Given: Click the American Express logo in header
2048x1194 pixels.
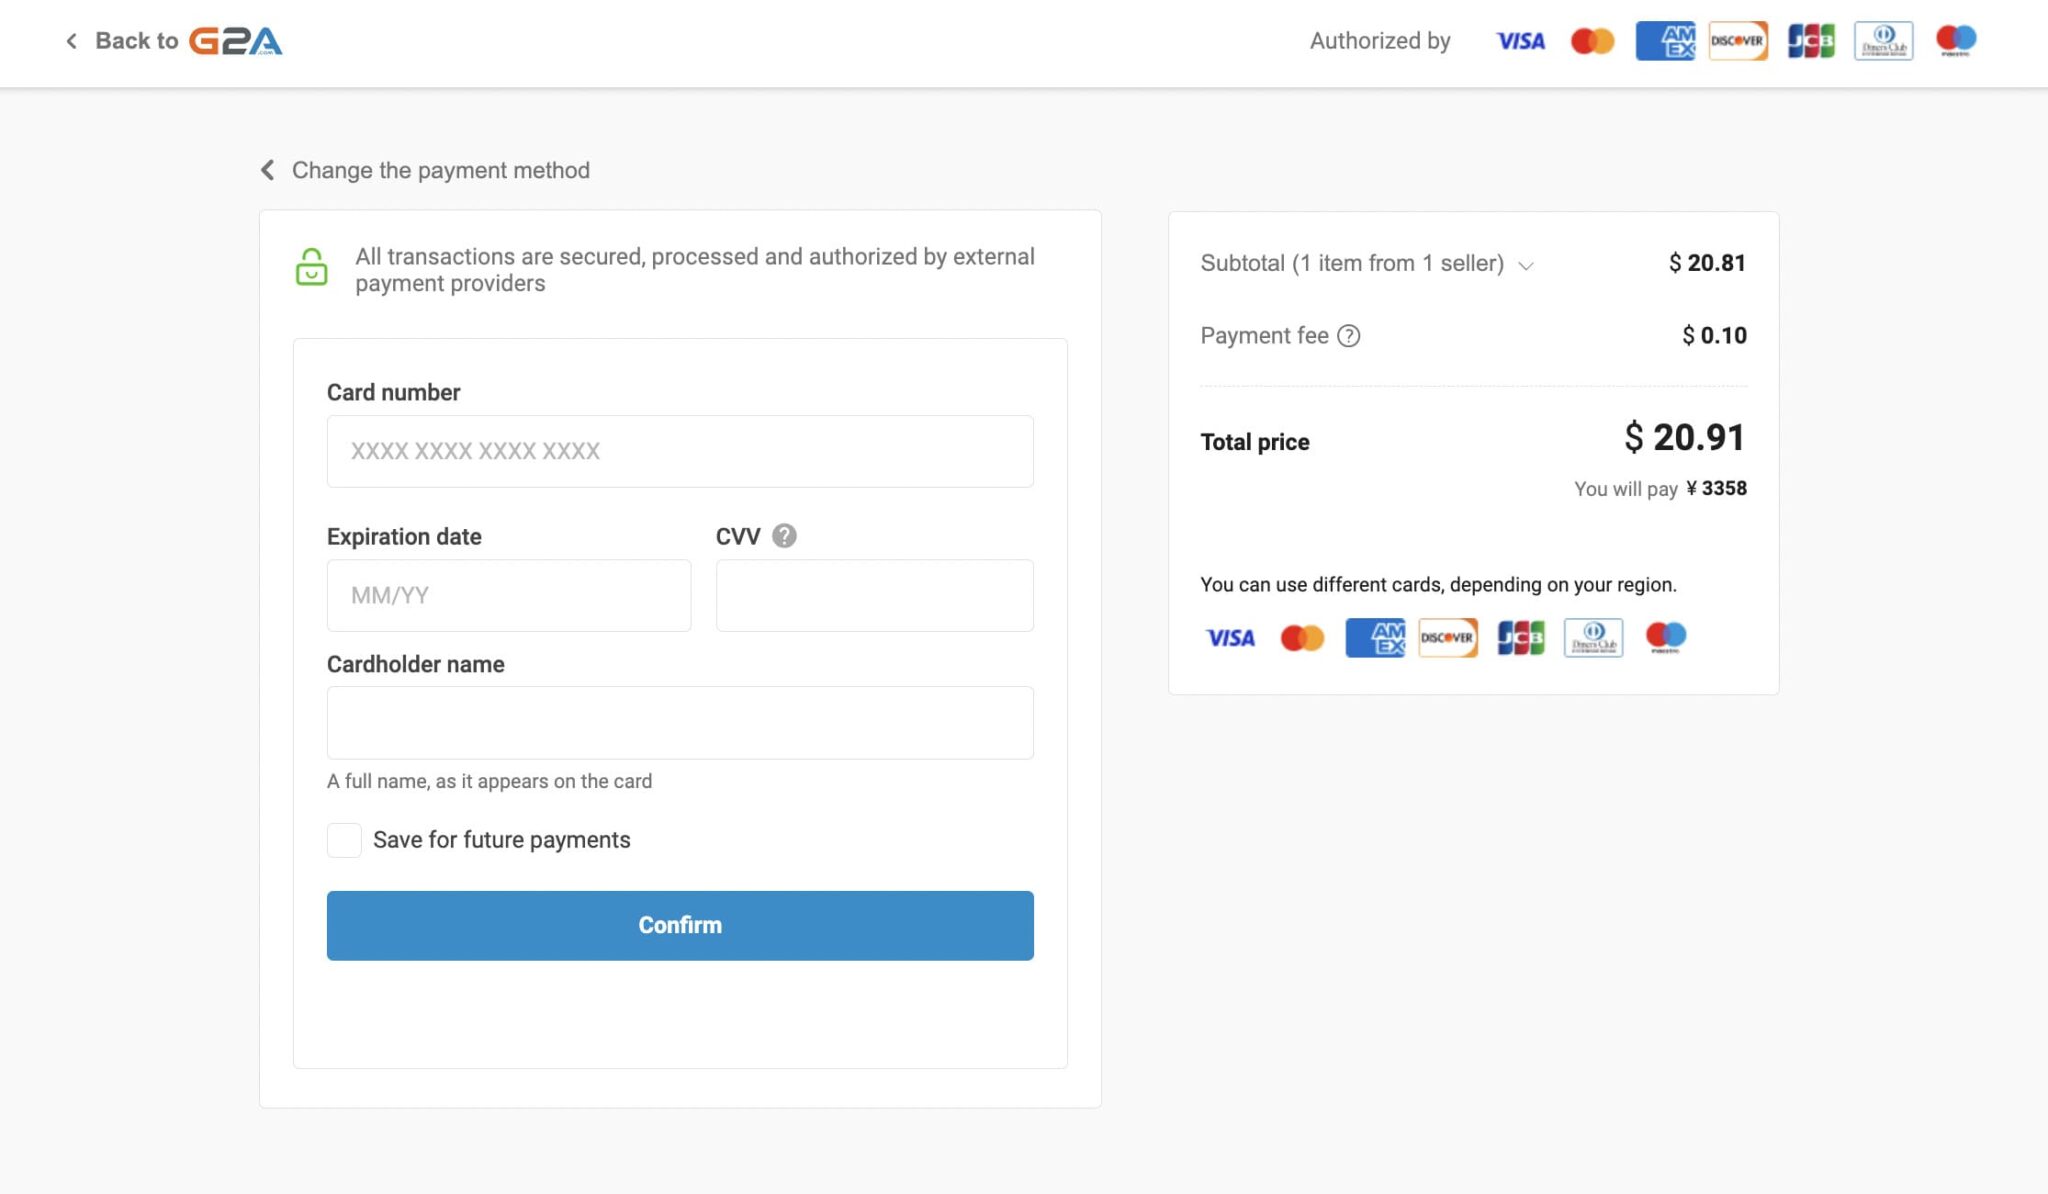Looking at the screenshot, I should tap(1665, 41).
